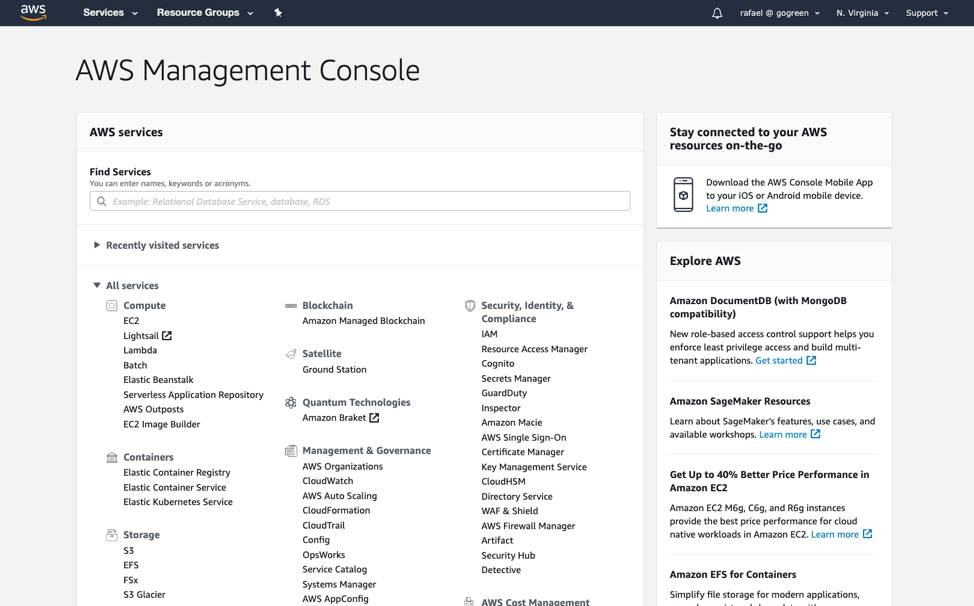The image size is (974, 606).
Task: Click the Find Services search field
Action: tap(360, 200)
